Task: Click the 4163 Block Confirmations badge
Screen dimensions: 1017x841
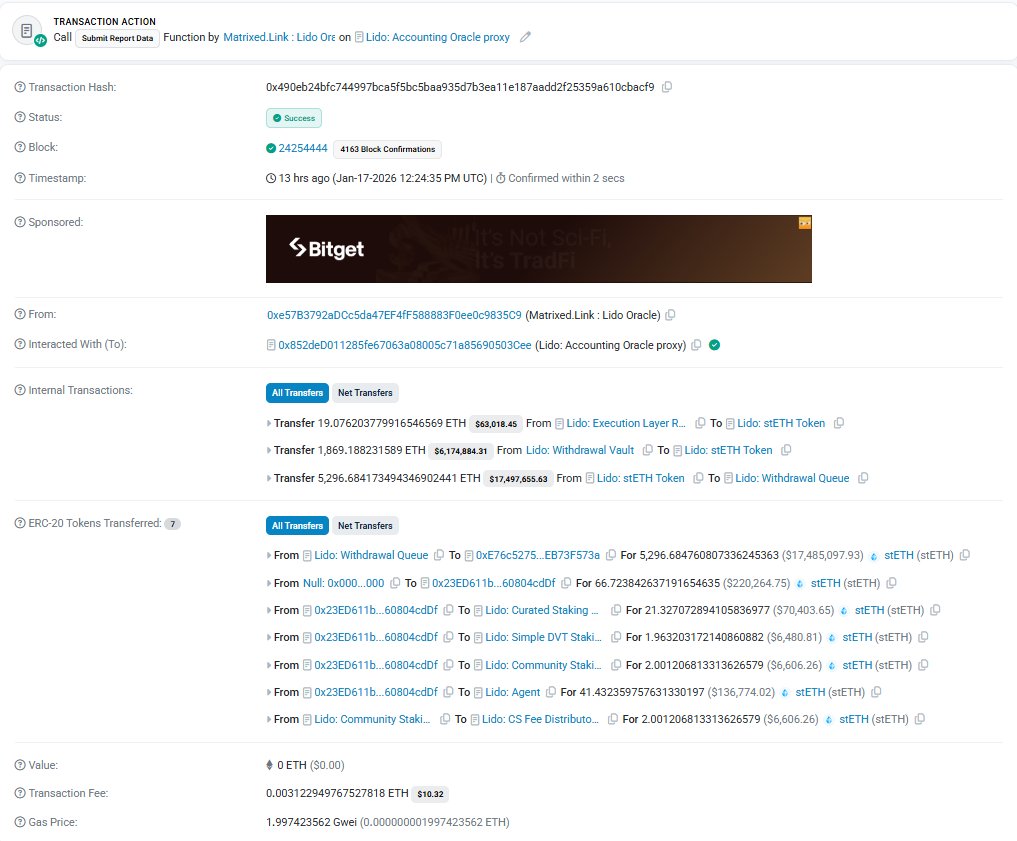Action: pos(387,149)
